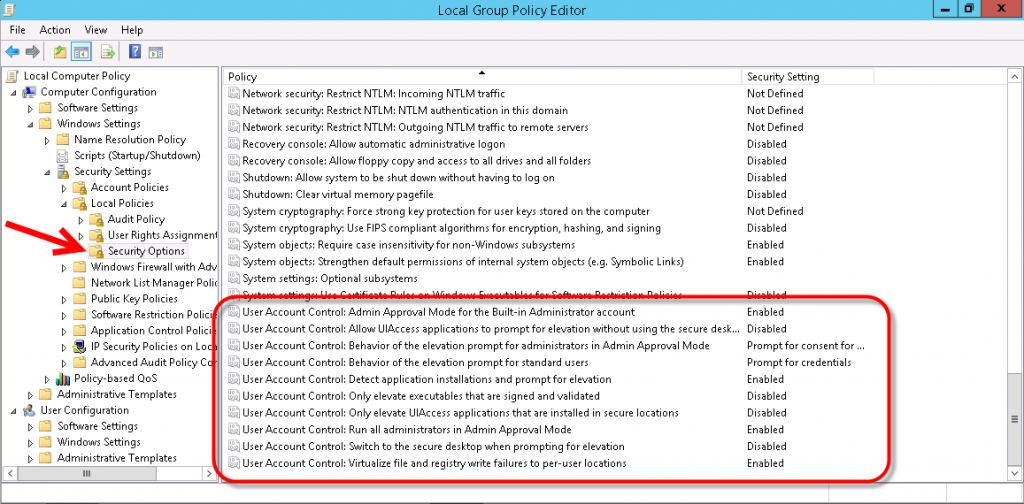
Task: Click the policy list scroll up arrow
Action: point(1015,76)
